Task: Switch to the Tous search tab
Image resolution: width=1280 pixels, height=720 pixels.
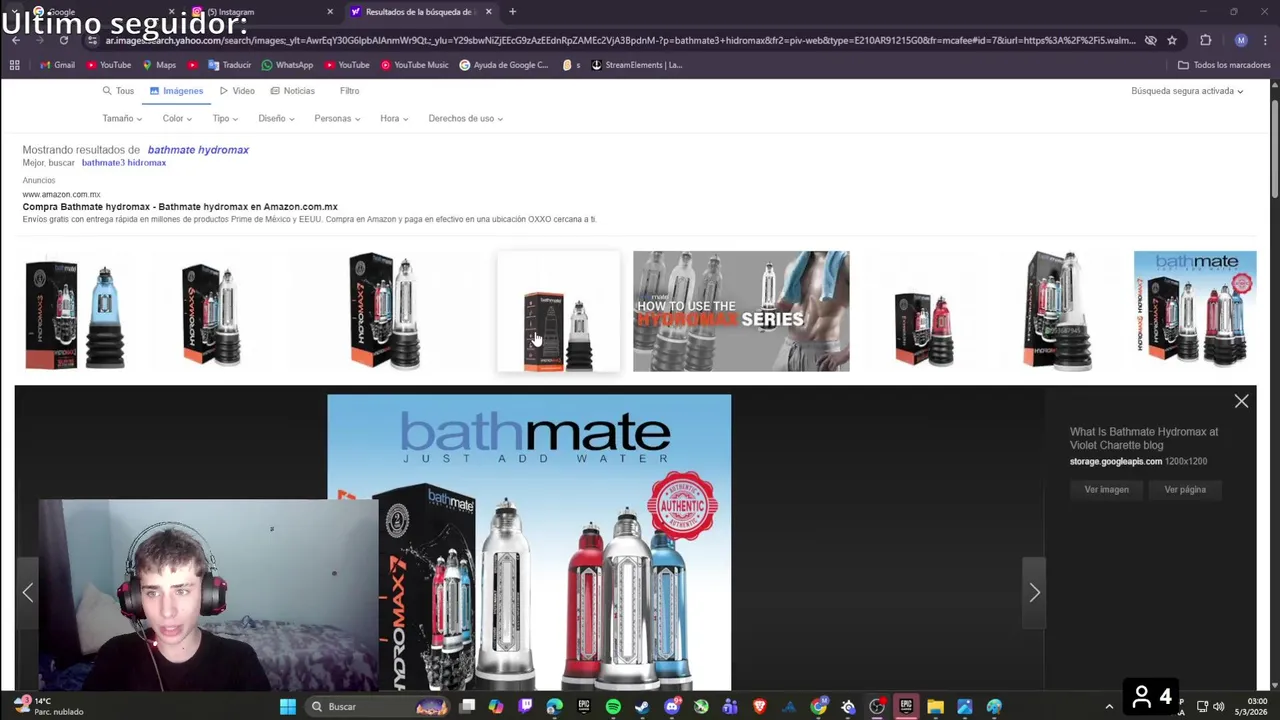Action: click(x=118, y=91)
